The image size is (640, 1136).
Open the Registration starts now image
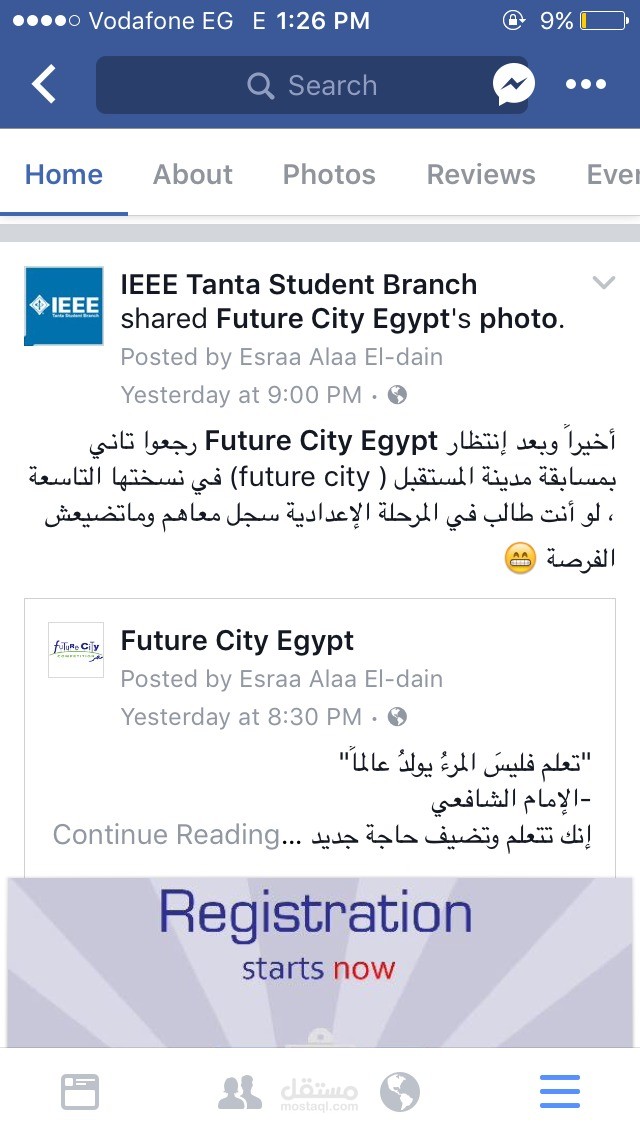[x=320, y=960]
